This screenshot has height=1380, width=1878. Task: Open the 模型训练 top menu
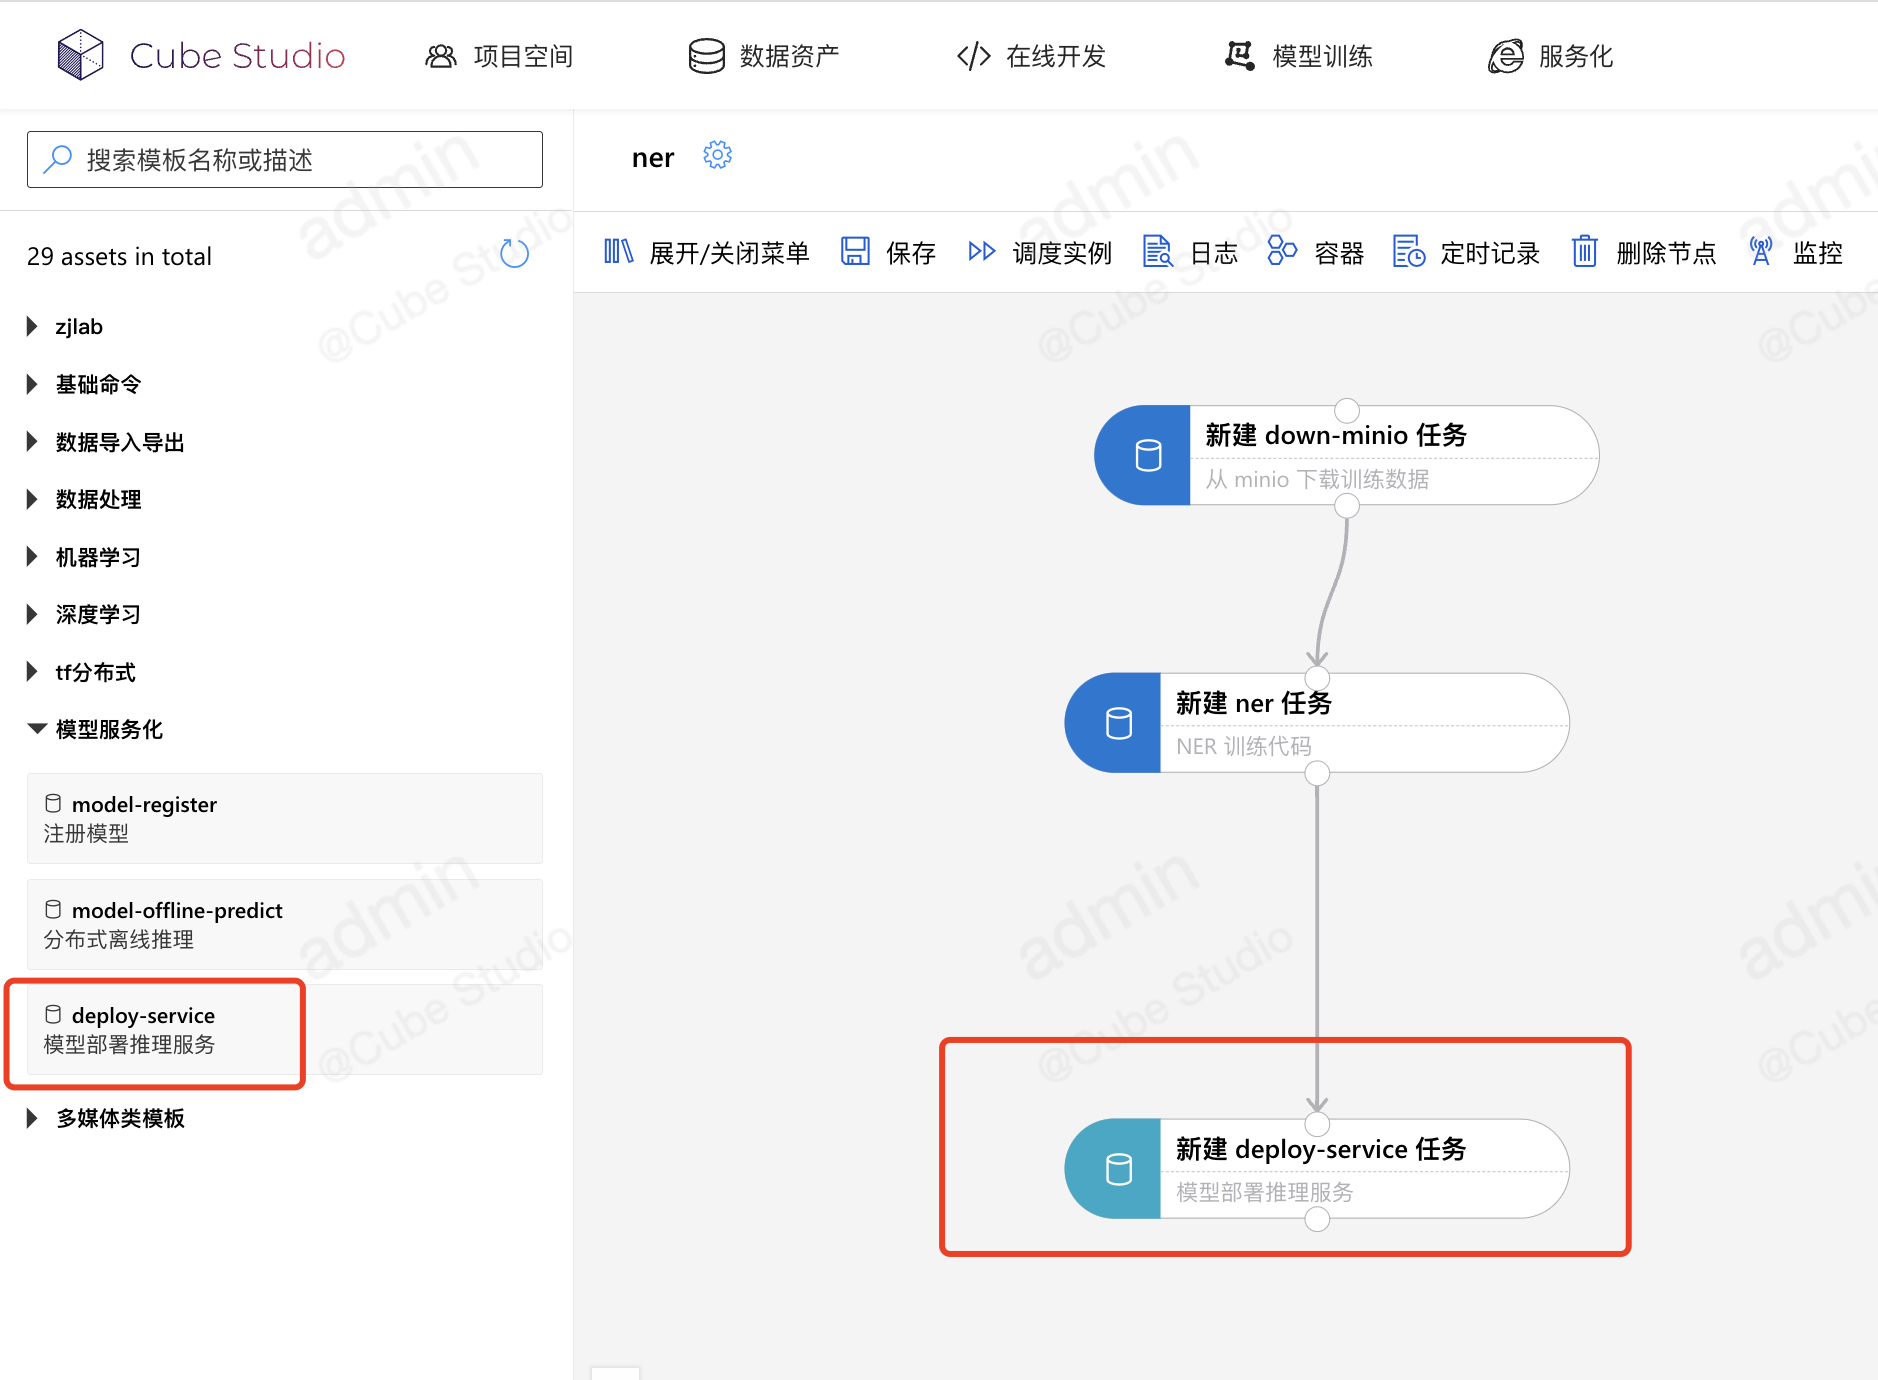point(1299,56)
